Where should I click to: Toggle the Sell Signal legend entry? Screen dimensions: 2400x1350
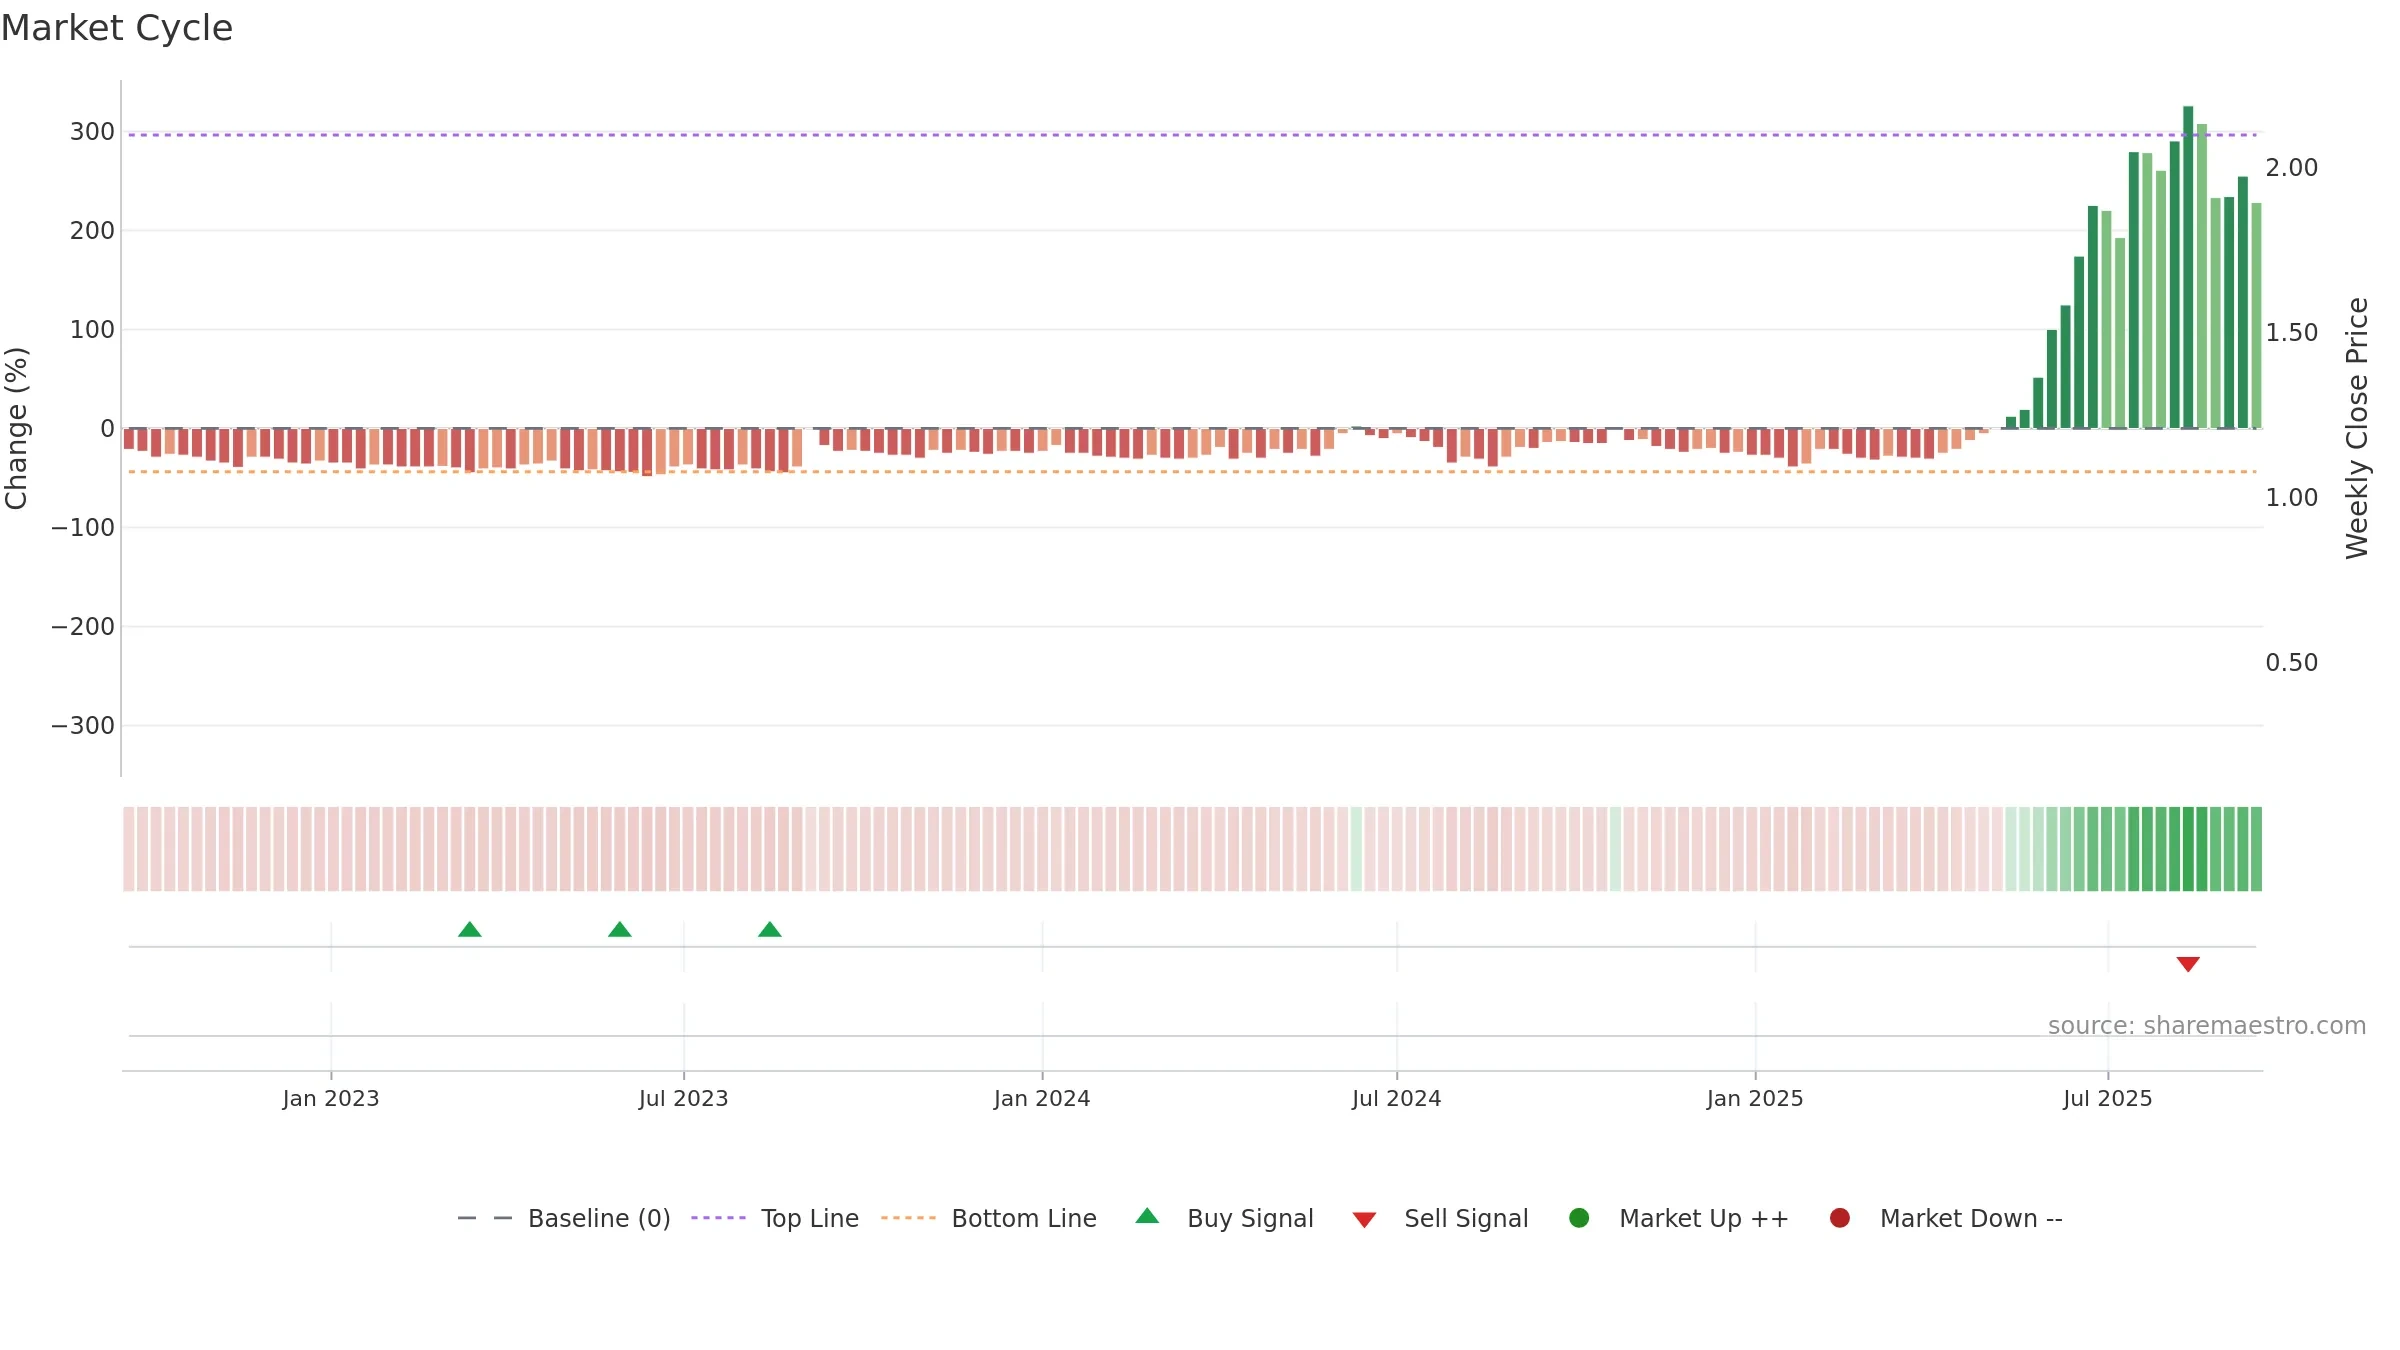[1440, 1218]
